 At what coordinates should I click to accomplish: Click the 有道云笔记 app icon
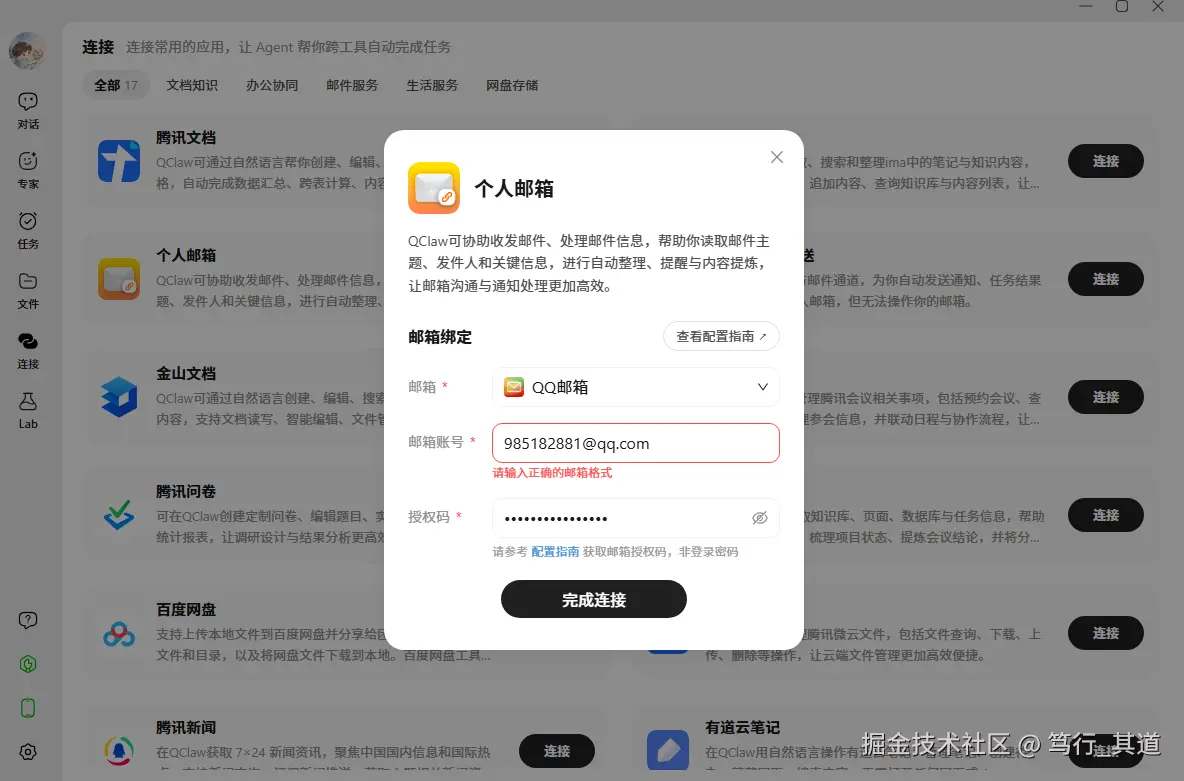pyautogui.click(x=668, y=750)
